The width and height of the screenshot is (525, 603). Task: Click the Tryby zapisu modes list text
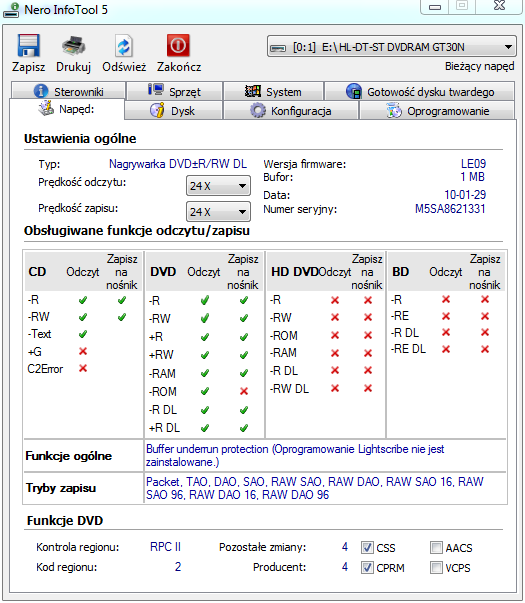point(315,488)
